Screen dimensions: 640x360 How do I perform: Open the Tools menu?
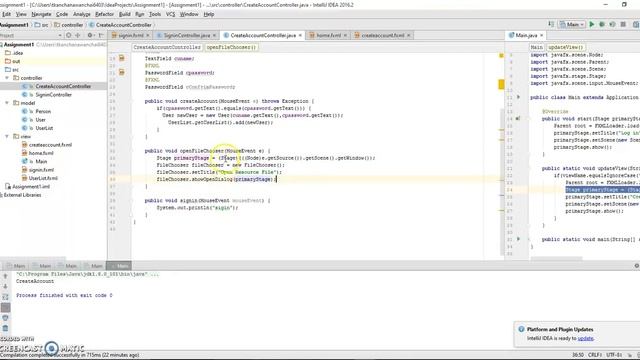tap(155, 14)
